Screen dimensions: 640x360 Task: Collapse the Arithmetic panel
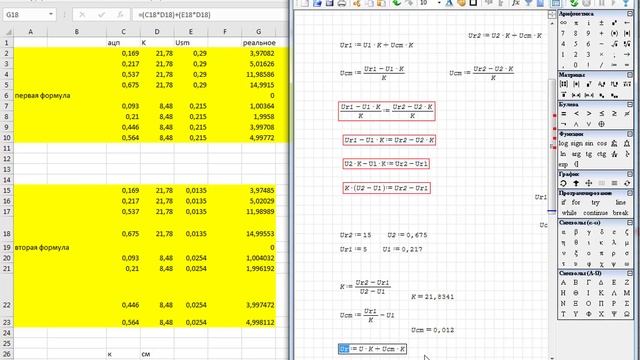tap(629, 13)
